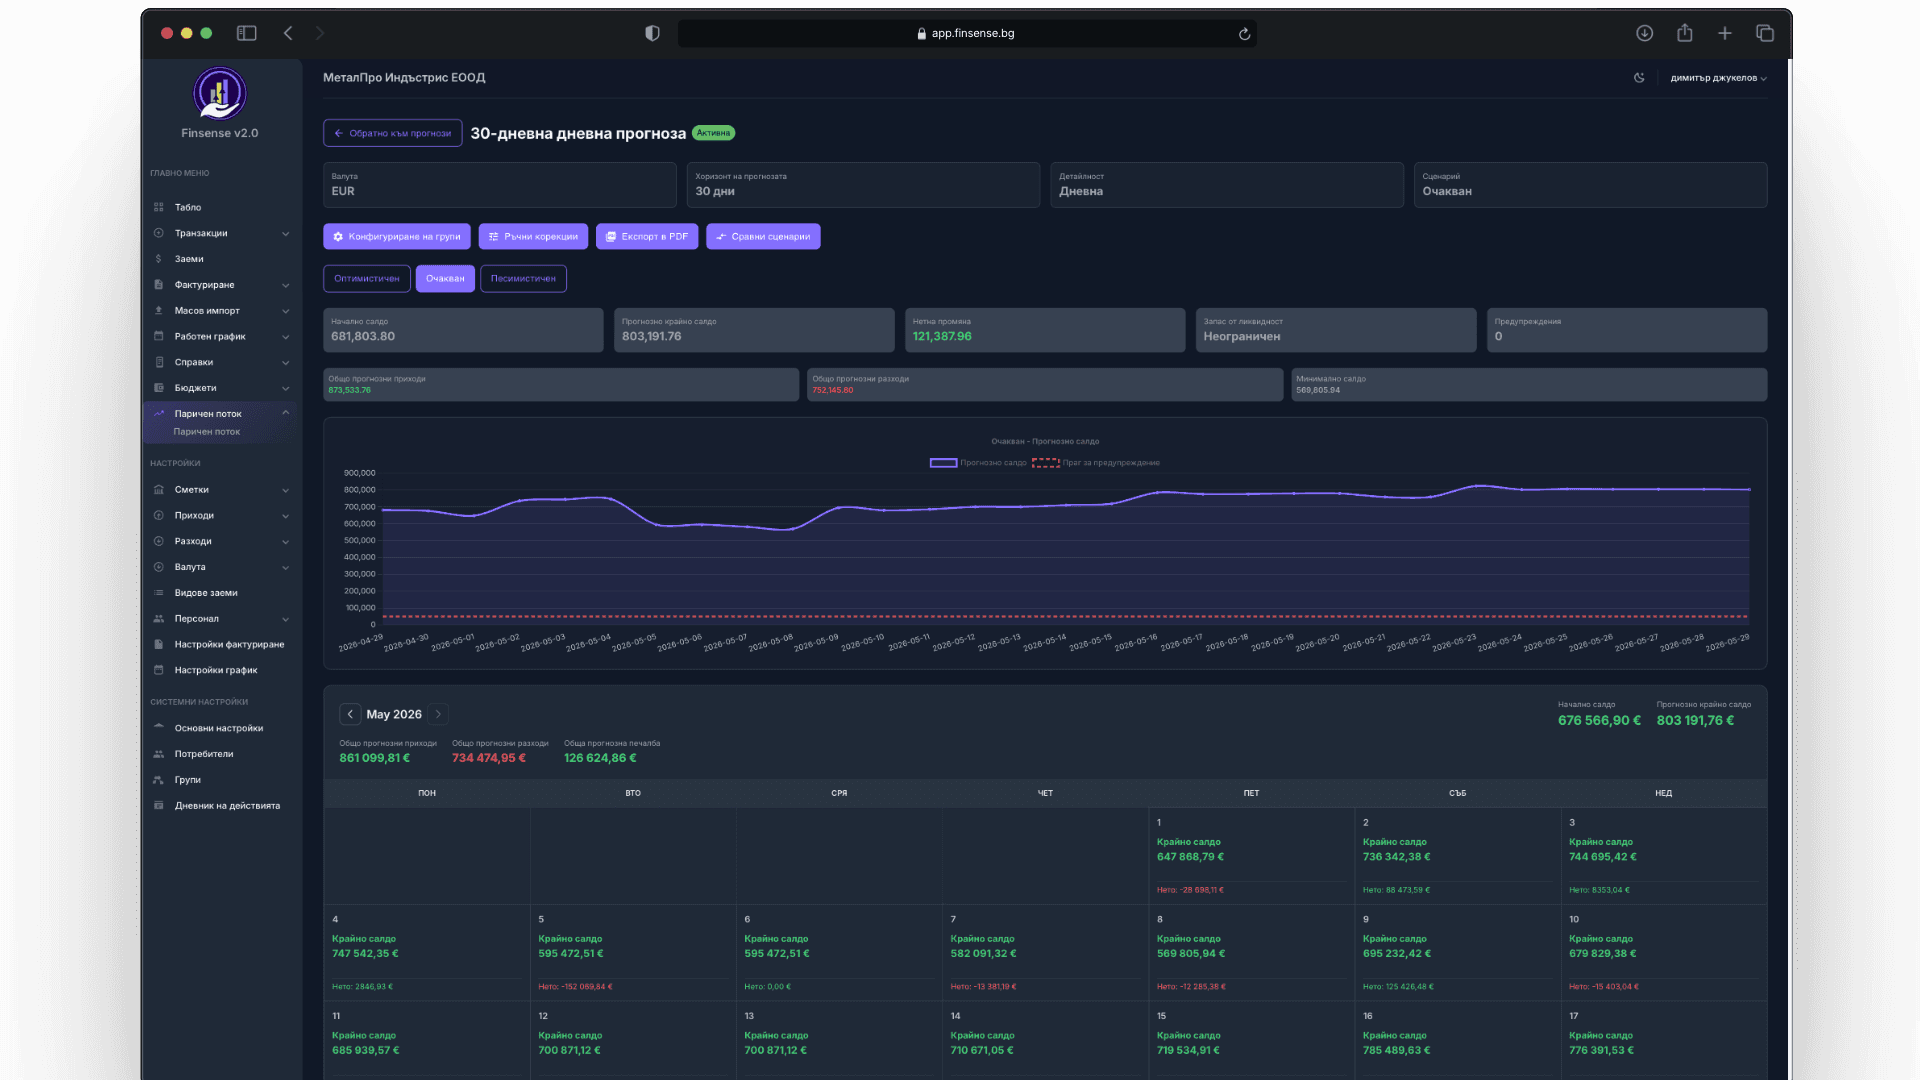
Task: Open the Safari downloads icon
Action: [x=1644, y=33]
